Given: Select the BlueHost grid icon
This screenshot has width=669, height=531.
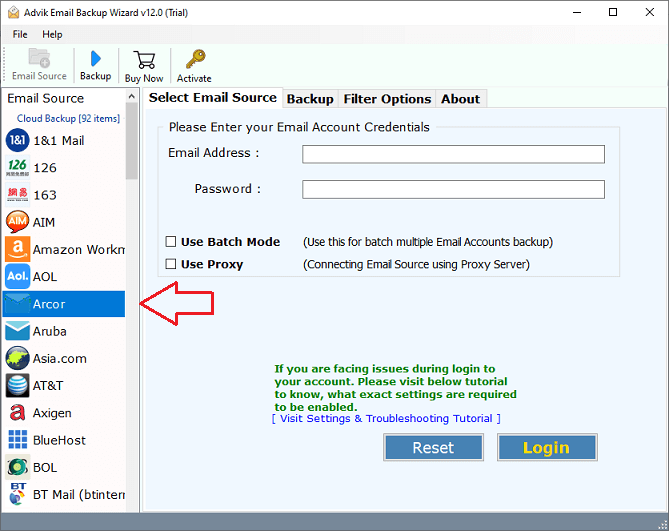Looking at the screenshot, I should click(x=17, y=440).
